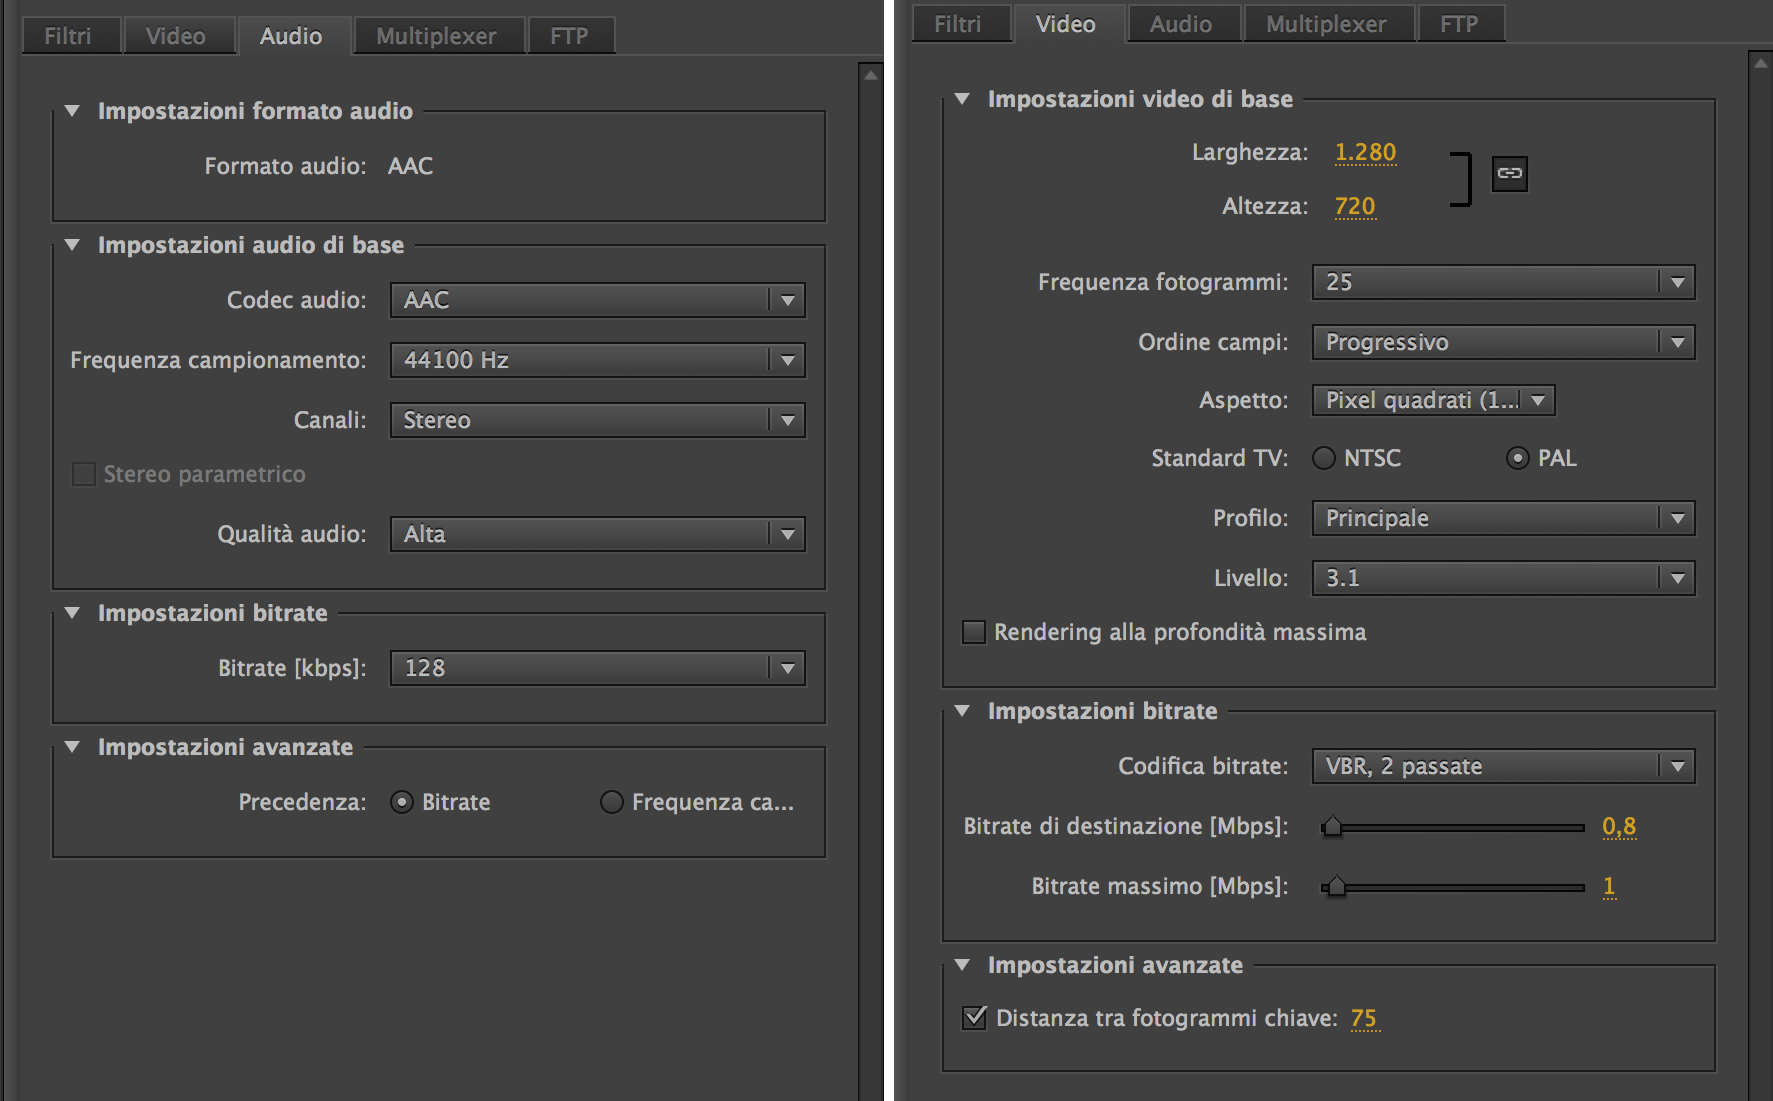Open the Codec audio dropdown
Image resolution: width=1773 pixels, height=1101 pixels.
pyautogui.click(x=597, y=300)
